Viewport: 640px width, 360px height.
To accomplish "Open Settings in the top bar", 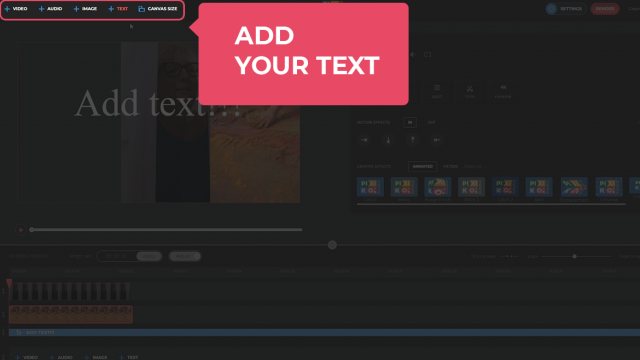I will (x=566, y=9).
